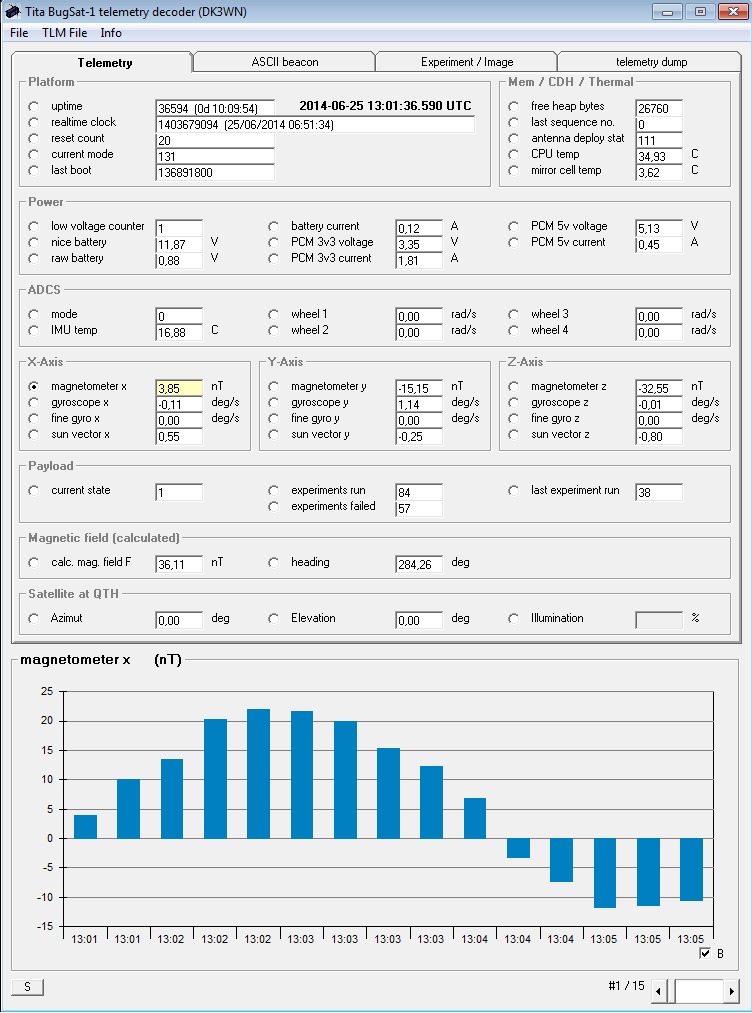Select the raw battery radio button

pyautogui.click(x=34, y=258)
